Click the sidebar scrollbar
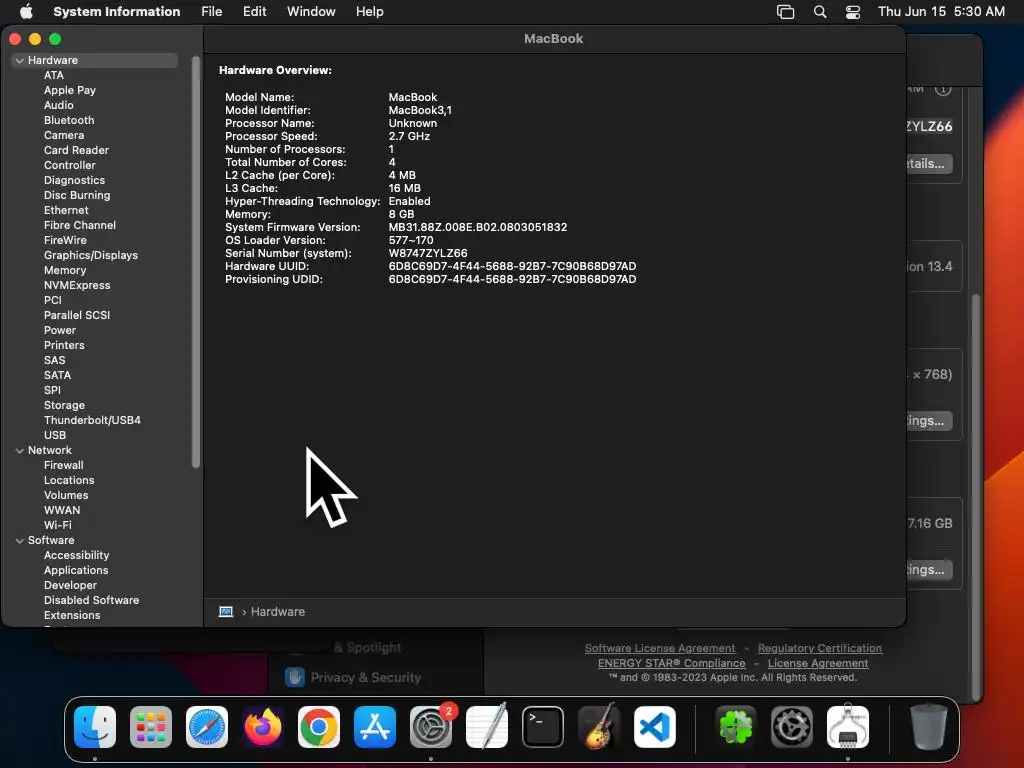 [195, 261]
